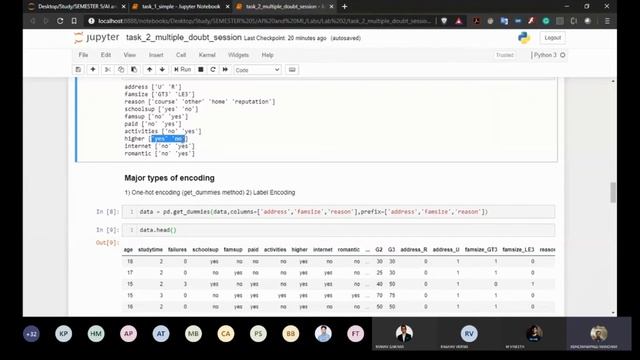Viewport: 640px width, 360px height.
Task: Select participant tile RV
Action: point(469,334)
